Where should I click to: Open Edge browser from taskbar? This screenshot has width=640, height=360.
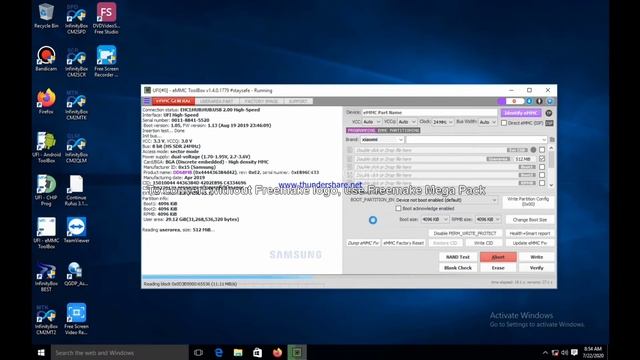(219, 352)
